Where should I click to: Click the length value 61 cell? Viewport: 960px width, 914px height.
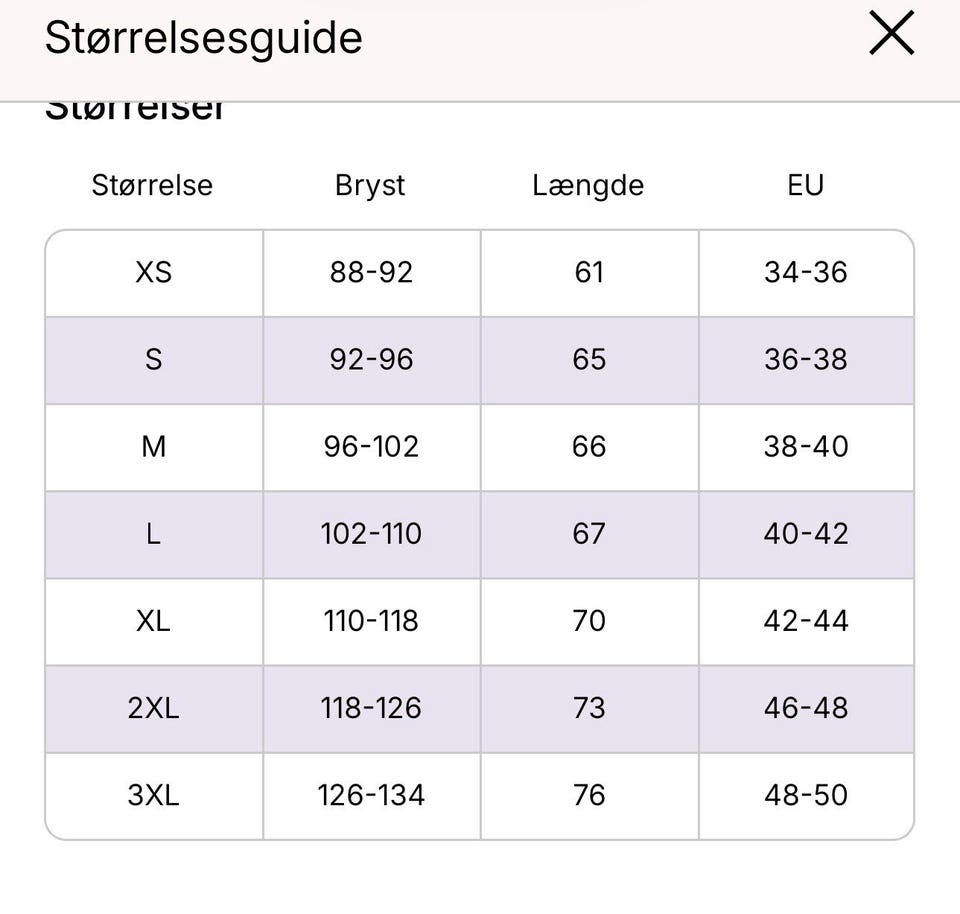tap(589, 272)
